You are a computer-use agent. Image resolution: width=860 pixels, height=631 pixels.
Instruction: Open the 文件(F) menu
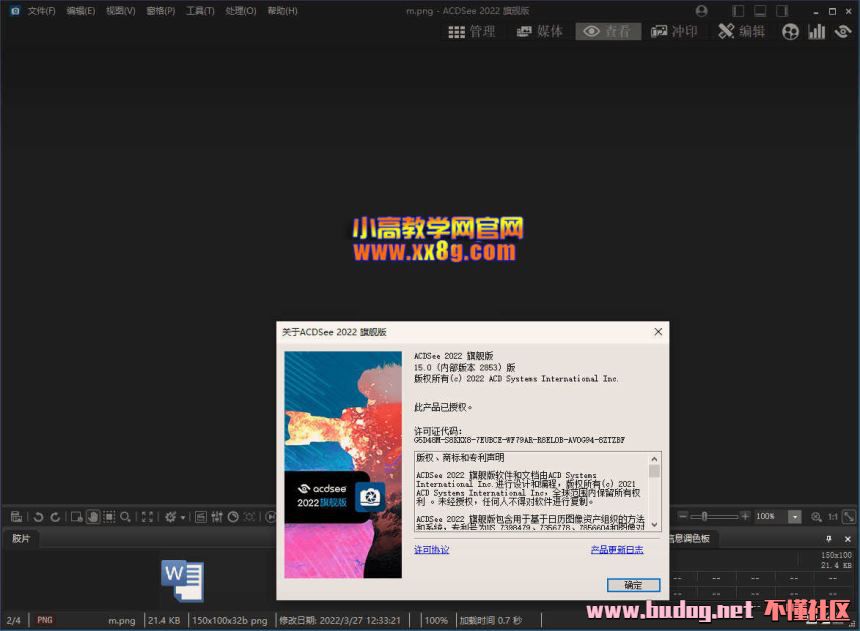pyautogui.click(x=42, y=10)
